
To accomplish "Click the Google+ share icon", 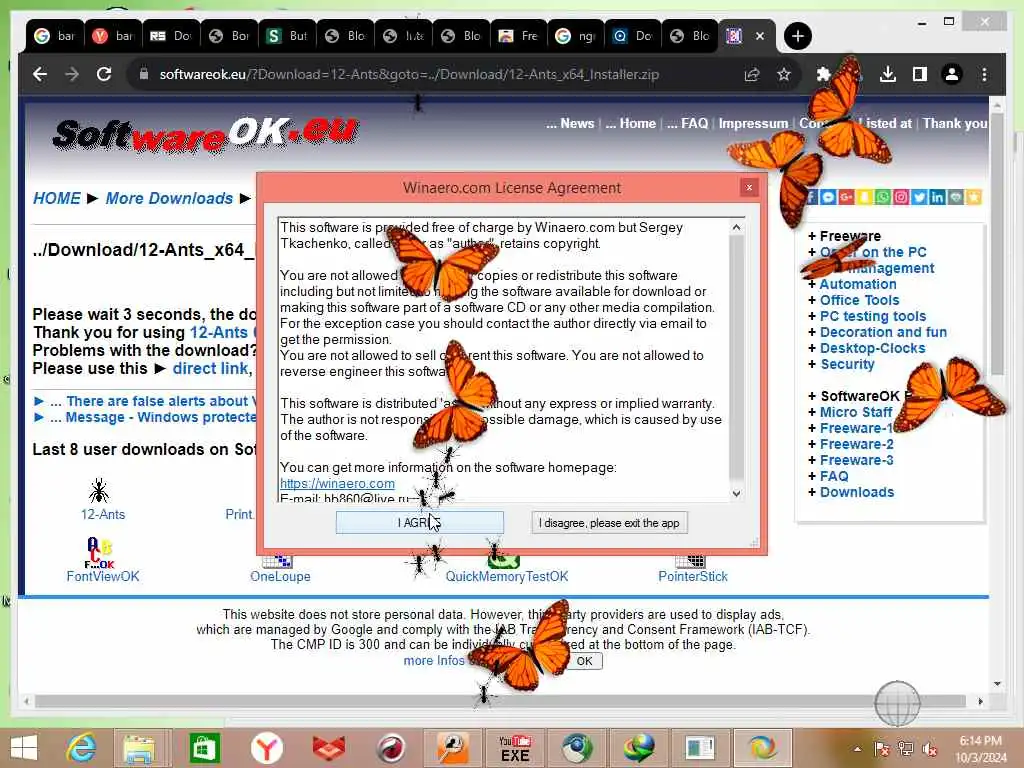I will (x=846, y=197).
